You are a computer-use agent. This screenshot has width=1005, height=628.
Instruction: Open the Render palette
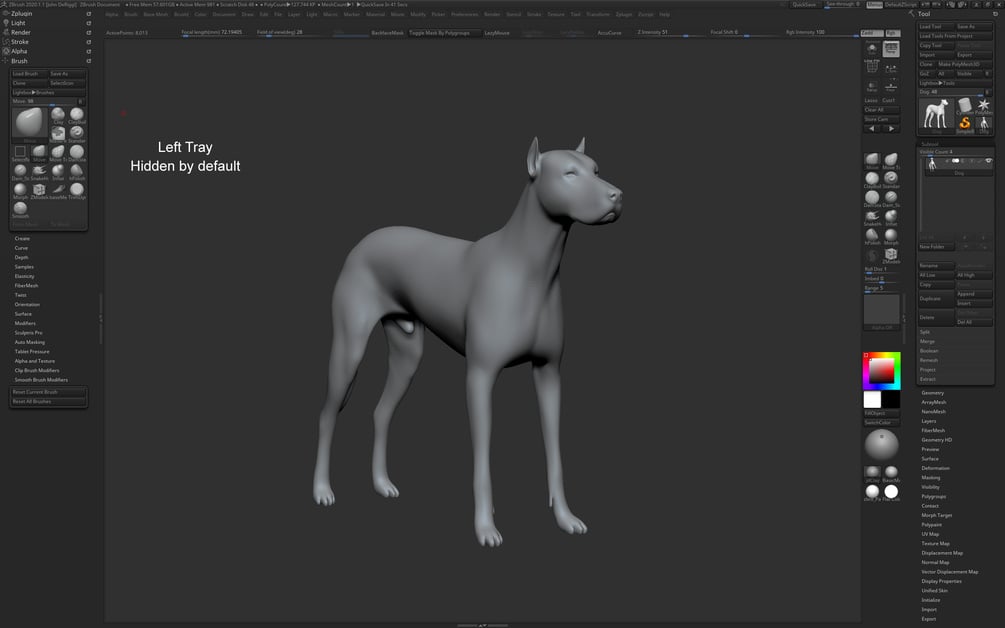click(x=21, y=33)
